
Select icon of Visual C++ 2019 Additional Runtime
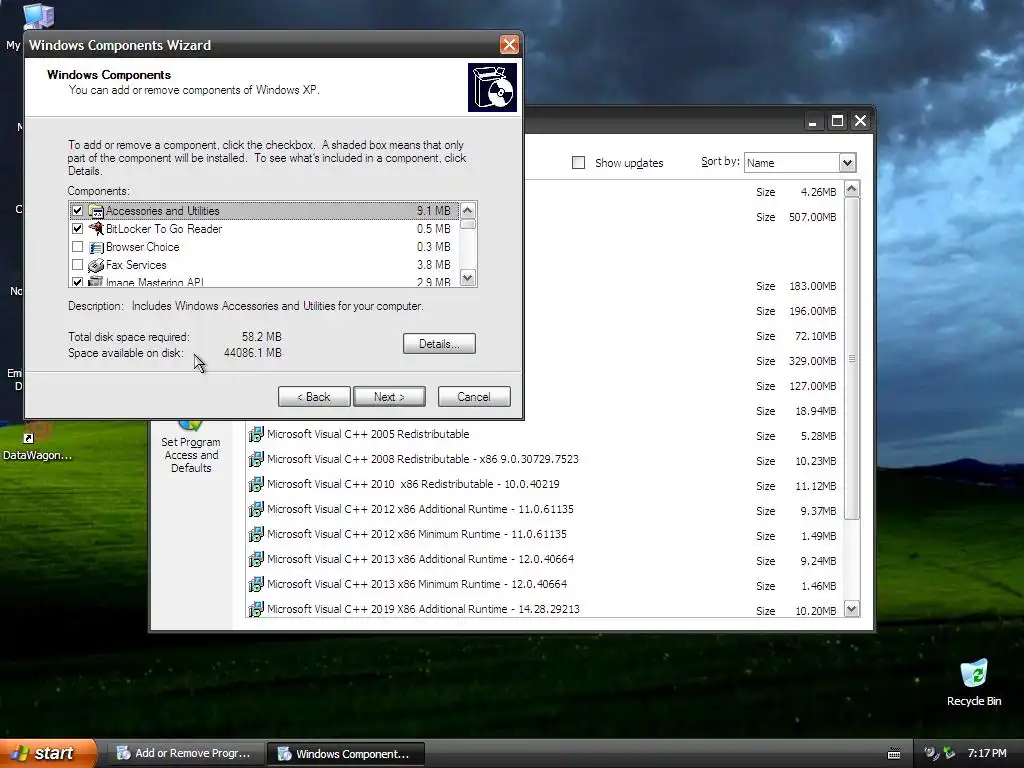point(256,609)
